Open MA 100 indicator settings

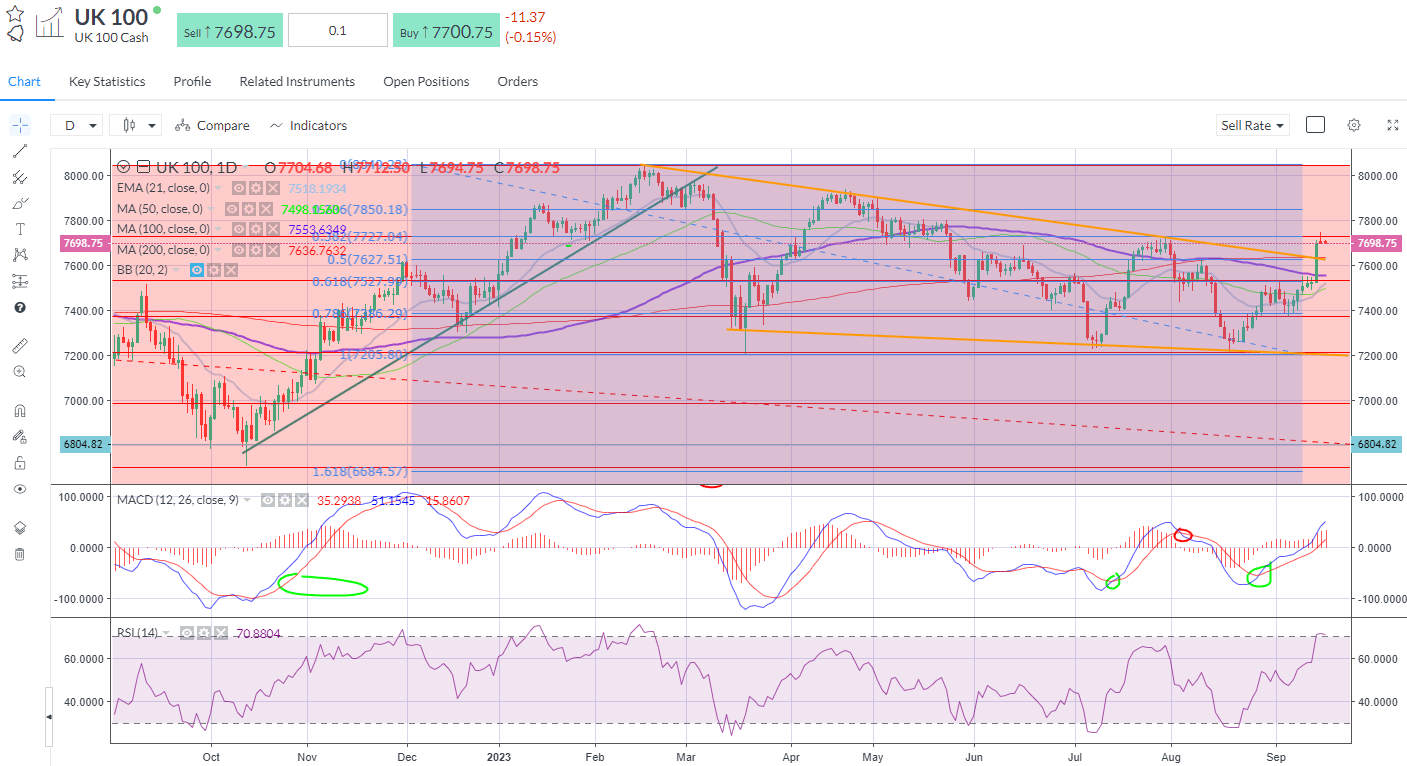click(256, 229)
